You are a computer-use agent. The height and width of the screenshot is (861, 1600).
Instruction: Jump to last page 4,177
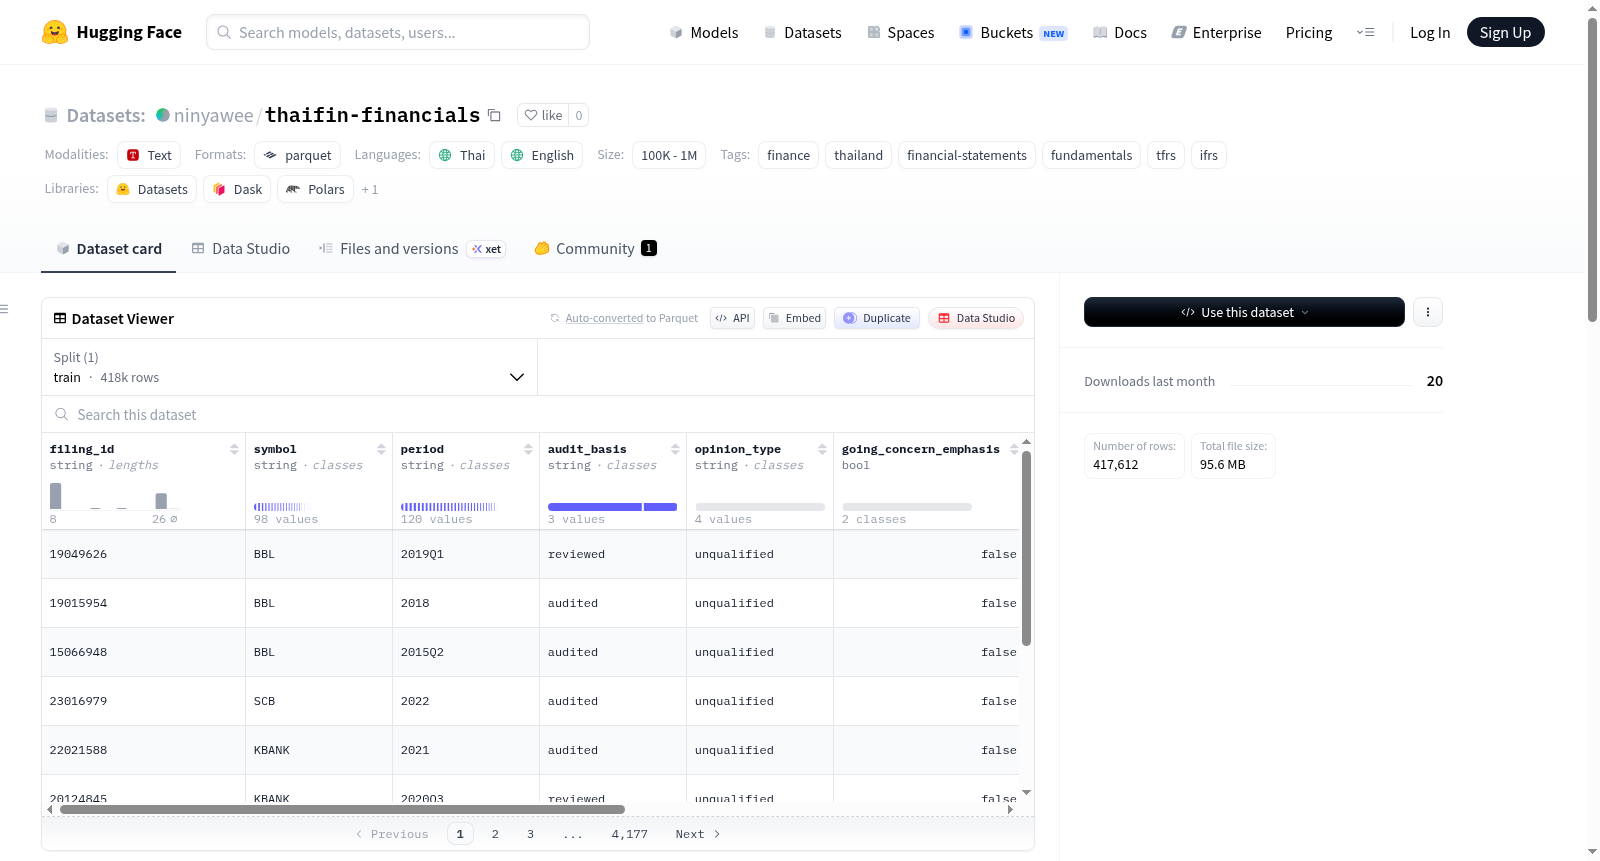[630, 834]
